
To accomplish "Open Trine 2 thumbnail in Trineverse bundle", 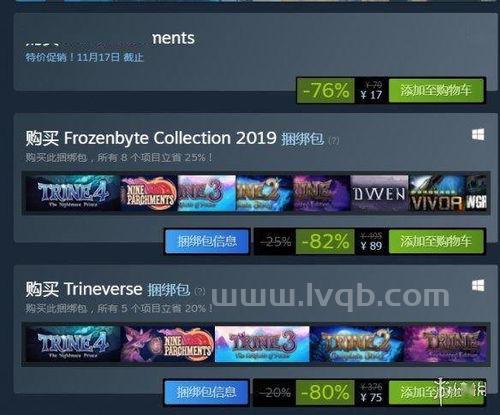I will [356, 344].
